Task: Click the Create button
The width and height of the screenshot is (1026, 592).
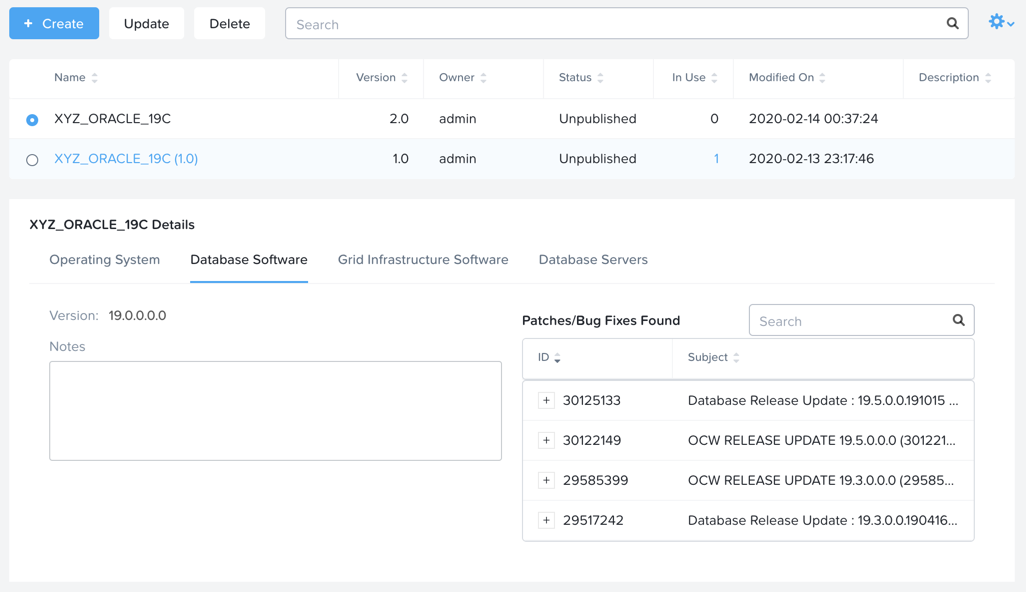Action: pos(54,24)
